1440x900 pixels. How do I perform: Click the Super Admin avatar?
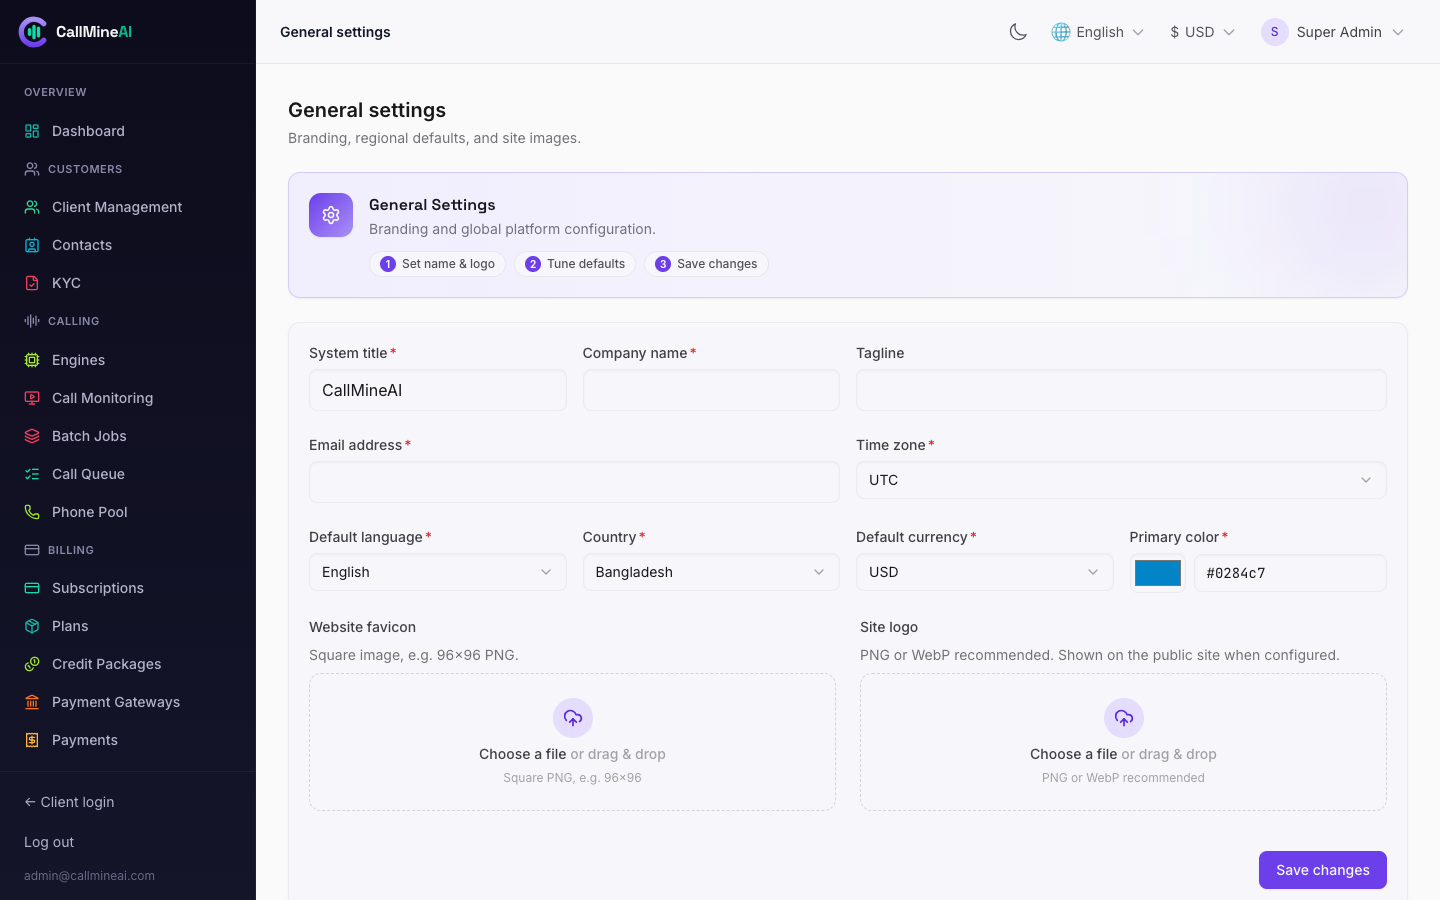[1274, 32]
